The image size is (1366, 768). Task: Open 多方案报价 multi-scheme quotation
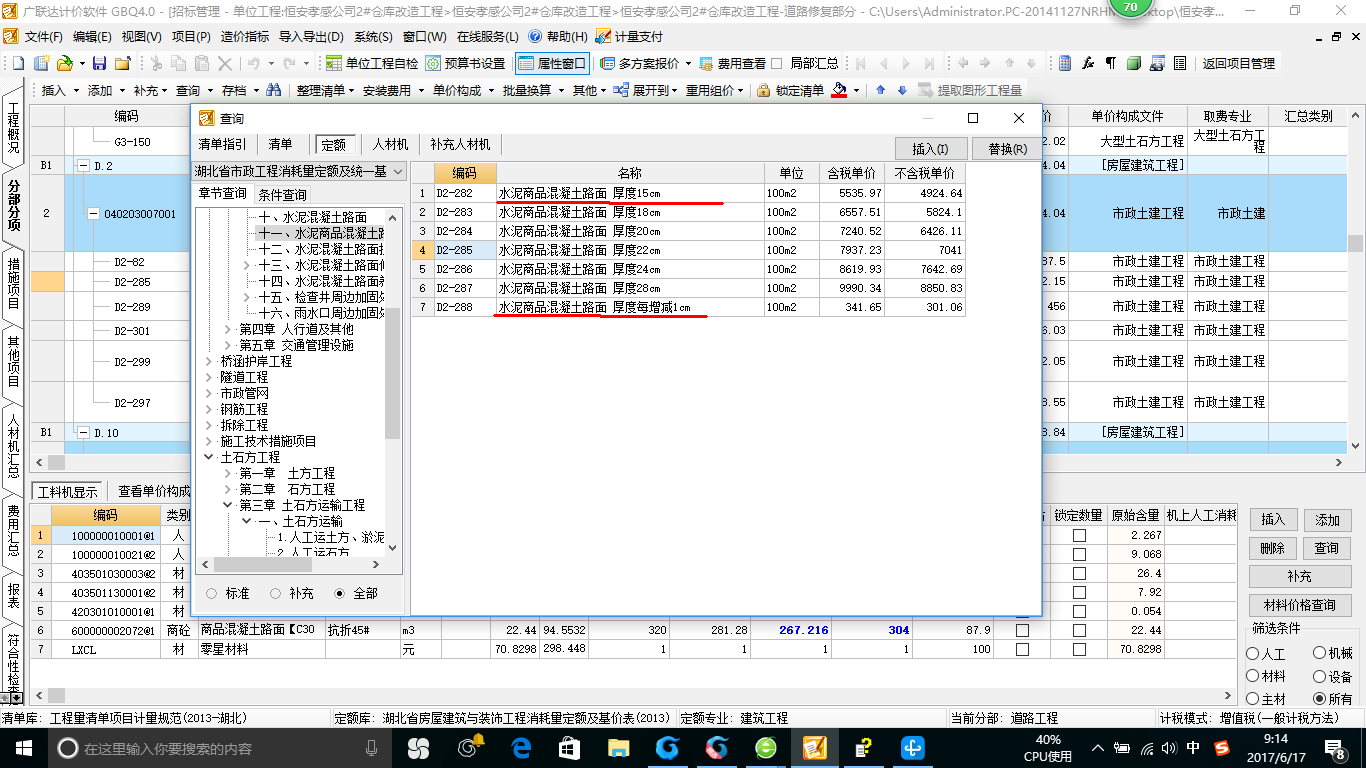click(x=645, y=63)
